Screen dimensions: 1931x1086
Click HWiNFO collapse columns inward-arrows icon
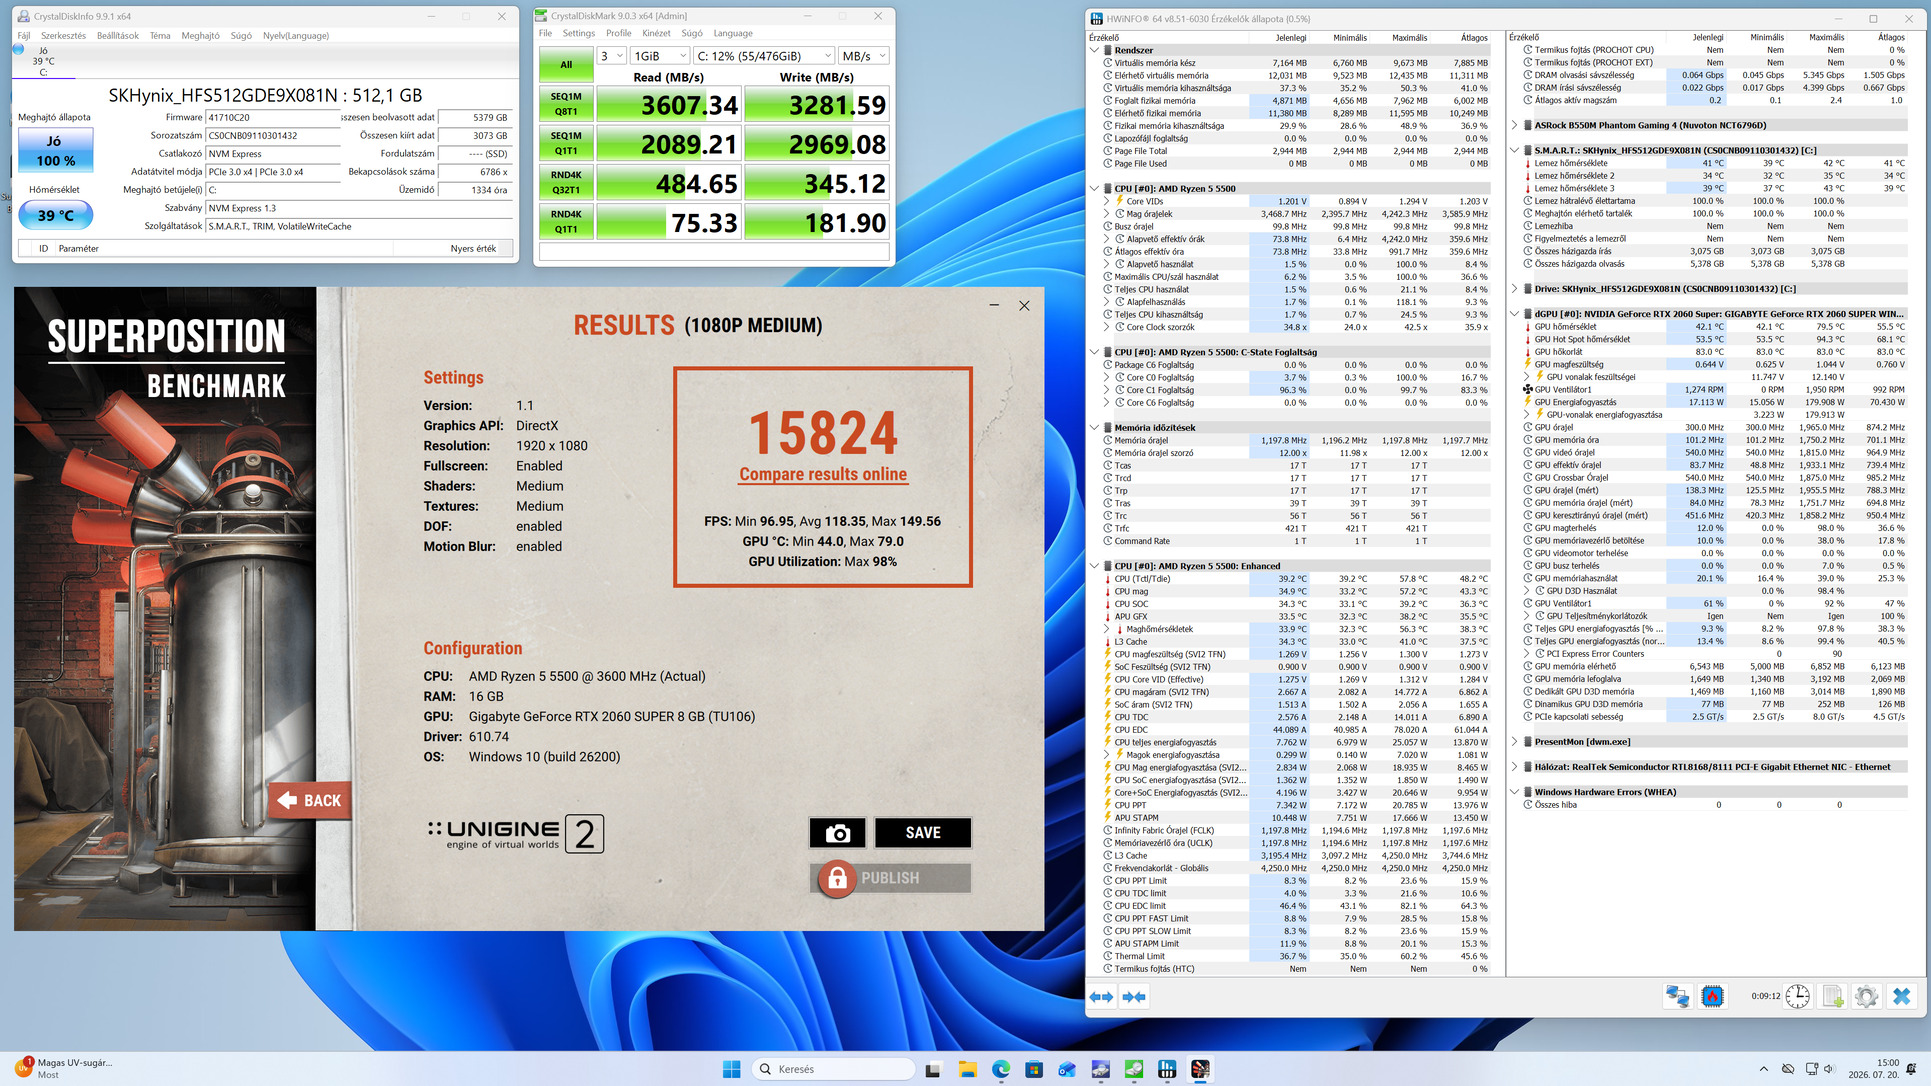coord(1134,997)
